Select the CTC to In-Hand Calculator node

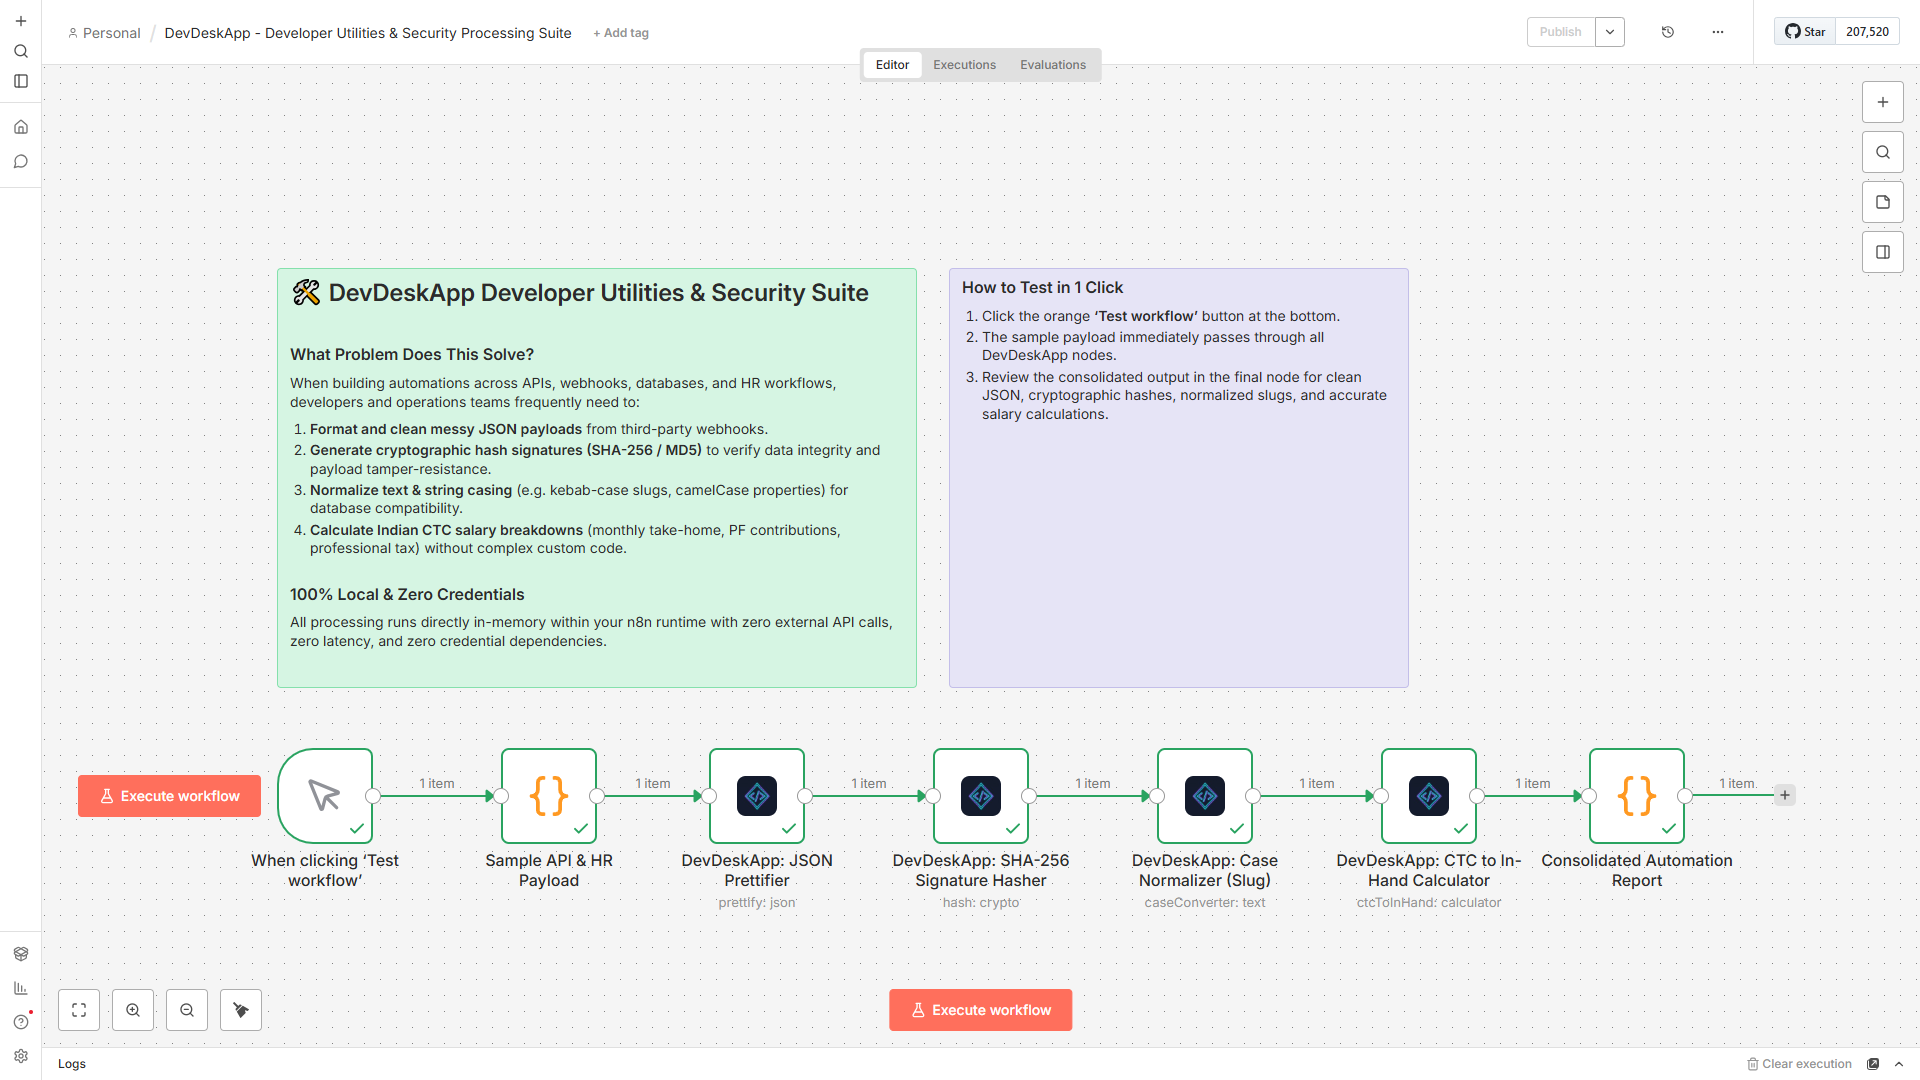[1429, 796]
